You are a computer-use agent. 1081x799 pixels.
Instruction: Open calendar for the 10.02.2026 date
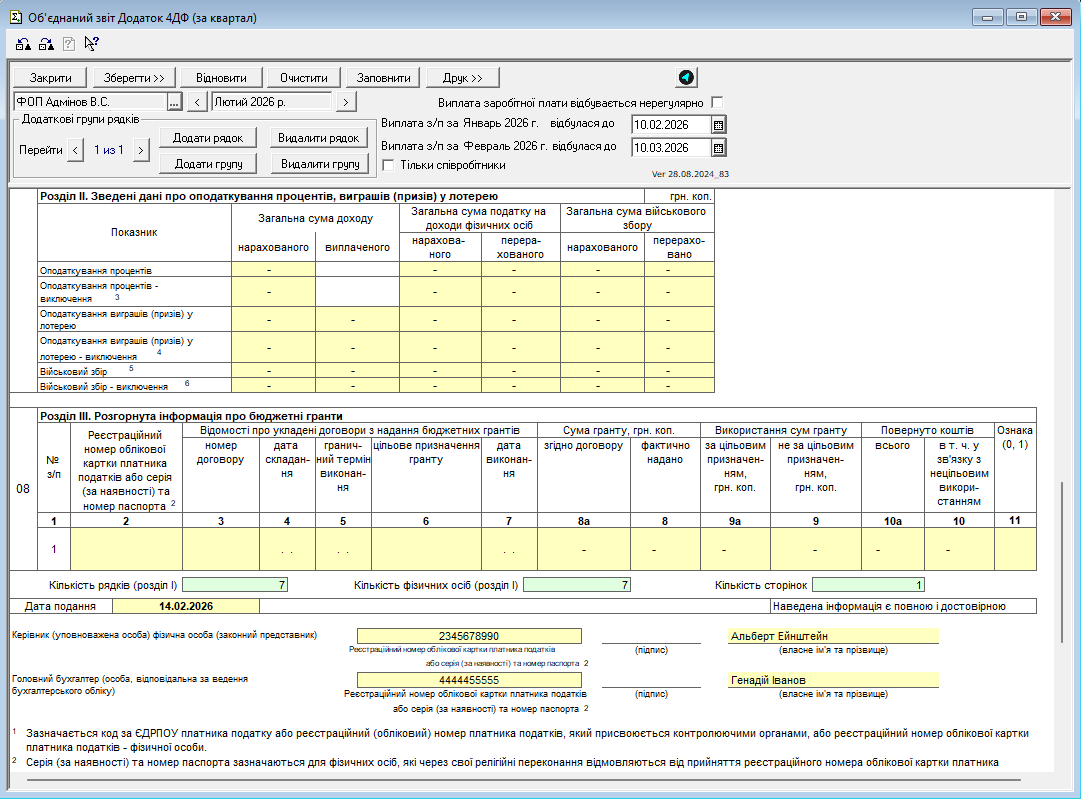point(718,125)
